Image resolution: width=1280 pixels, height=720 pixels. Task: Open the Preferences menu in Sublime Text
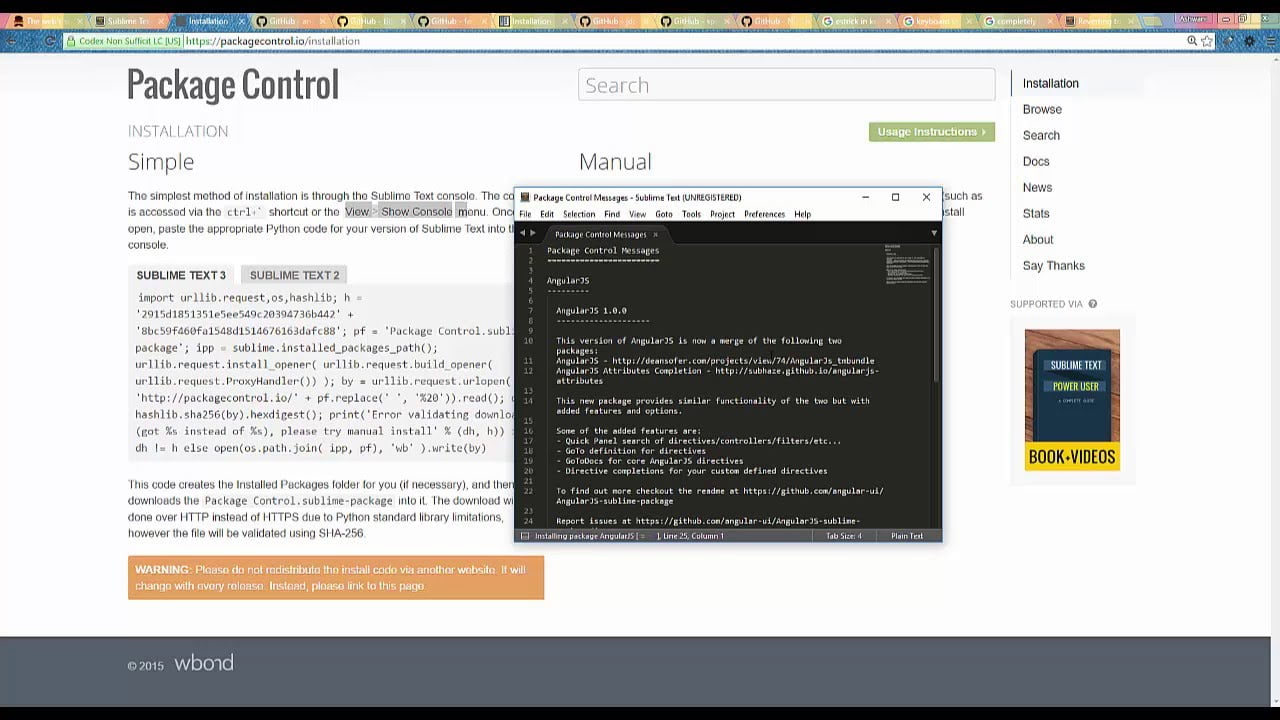(x=765, y=214)
